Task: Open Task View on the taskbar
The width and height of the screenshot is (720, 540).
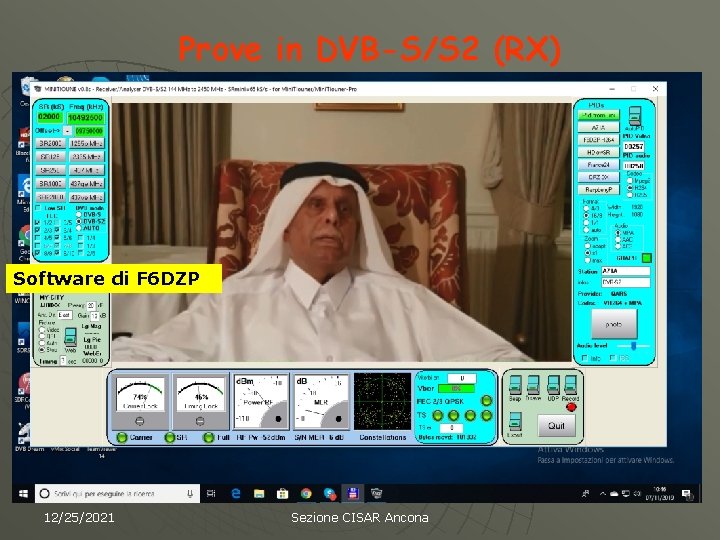Action: [211, 494]
